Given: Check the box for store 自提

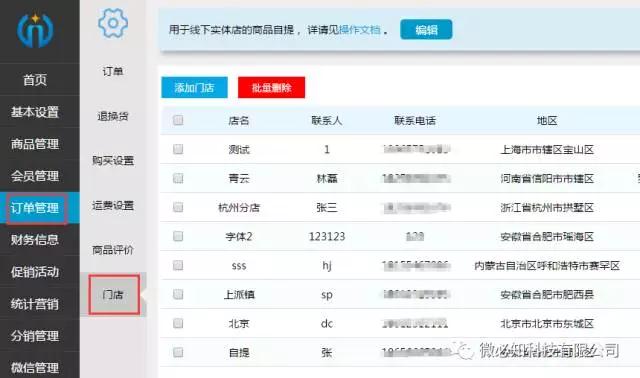Looking at the screenshot, I should pyautogui.click(x=178, y=352).
